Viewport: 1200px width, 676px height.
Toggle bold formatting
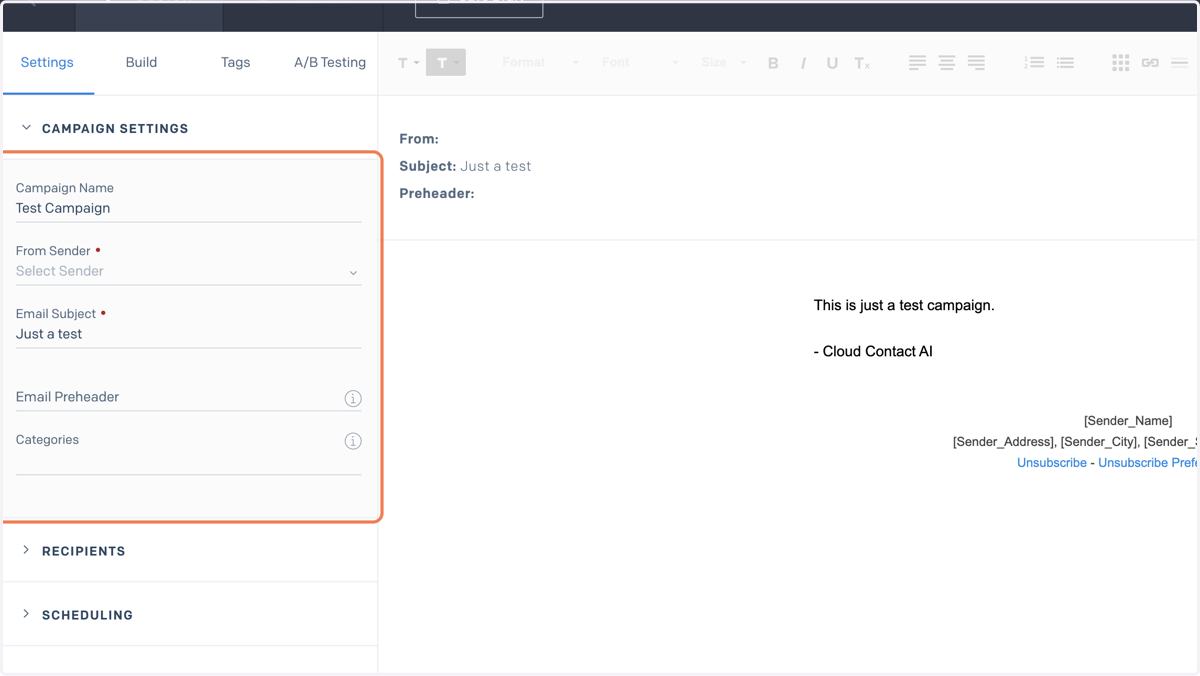pyautogui.click(x=773, y=62)
